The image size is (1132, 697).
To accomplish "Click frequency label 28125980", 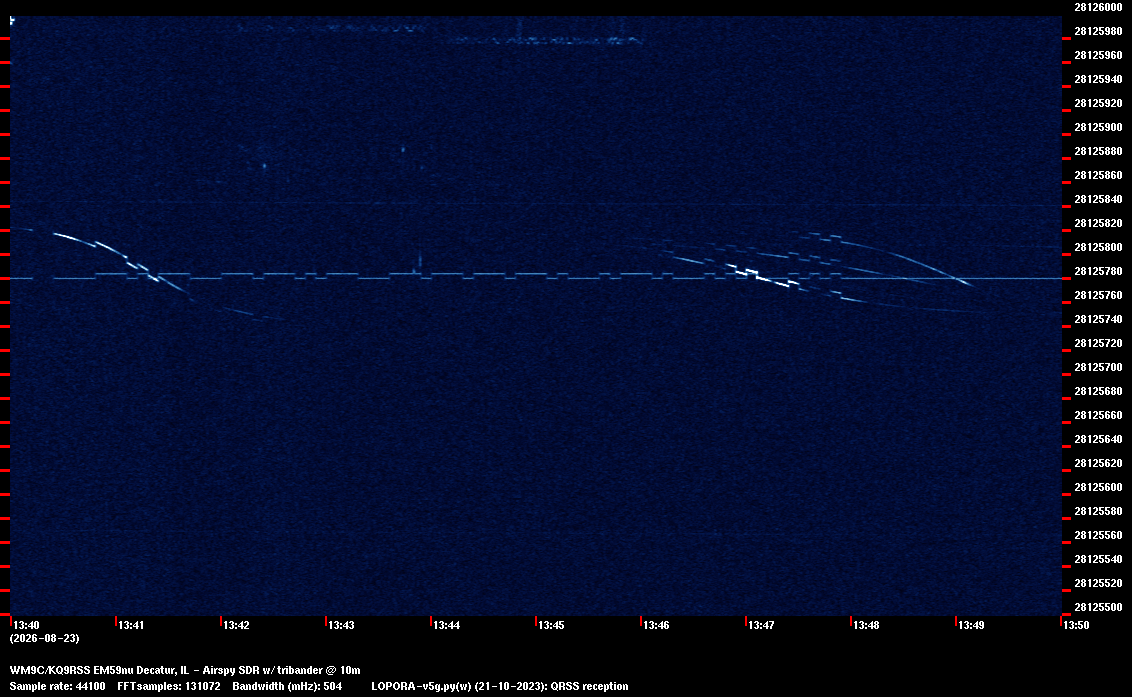I will 1098,31.
